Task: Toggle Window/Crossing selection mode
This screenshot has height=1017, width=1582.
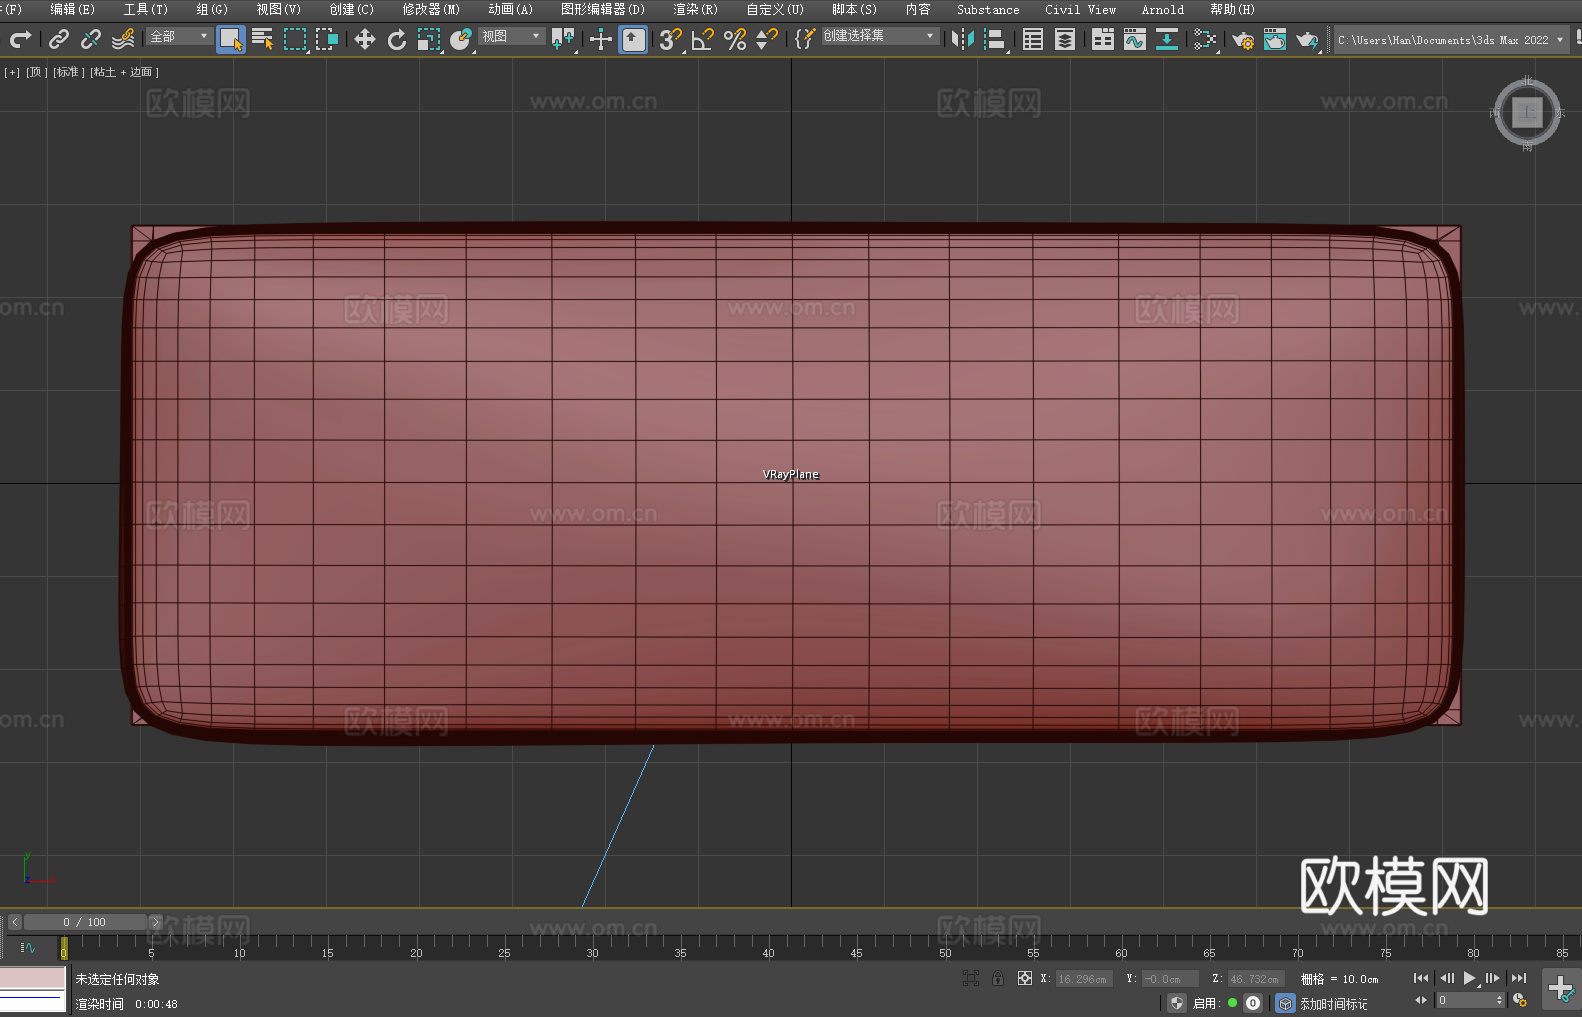Action: point(327,39)
